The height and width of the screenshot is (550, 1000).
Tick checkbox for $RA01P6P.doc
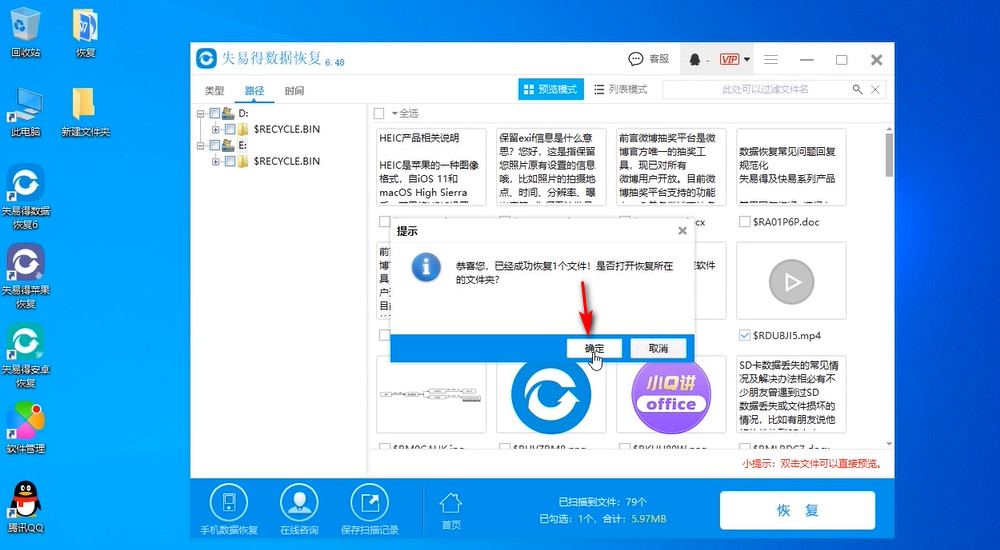pyautogui.click(x=744, y=222)
